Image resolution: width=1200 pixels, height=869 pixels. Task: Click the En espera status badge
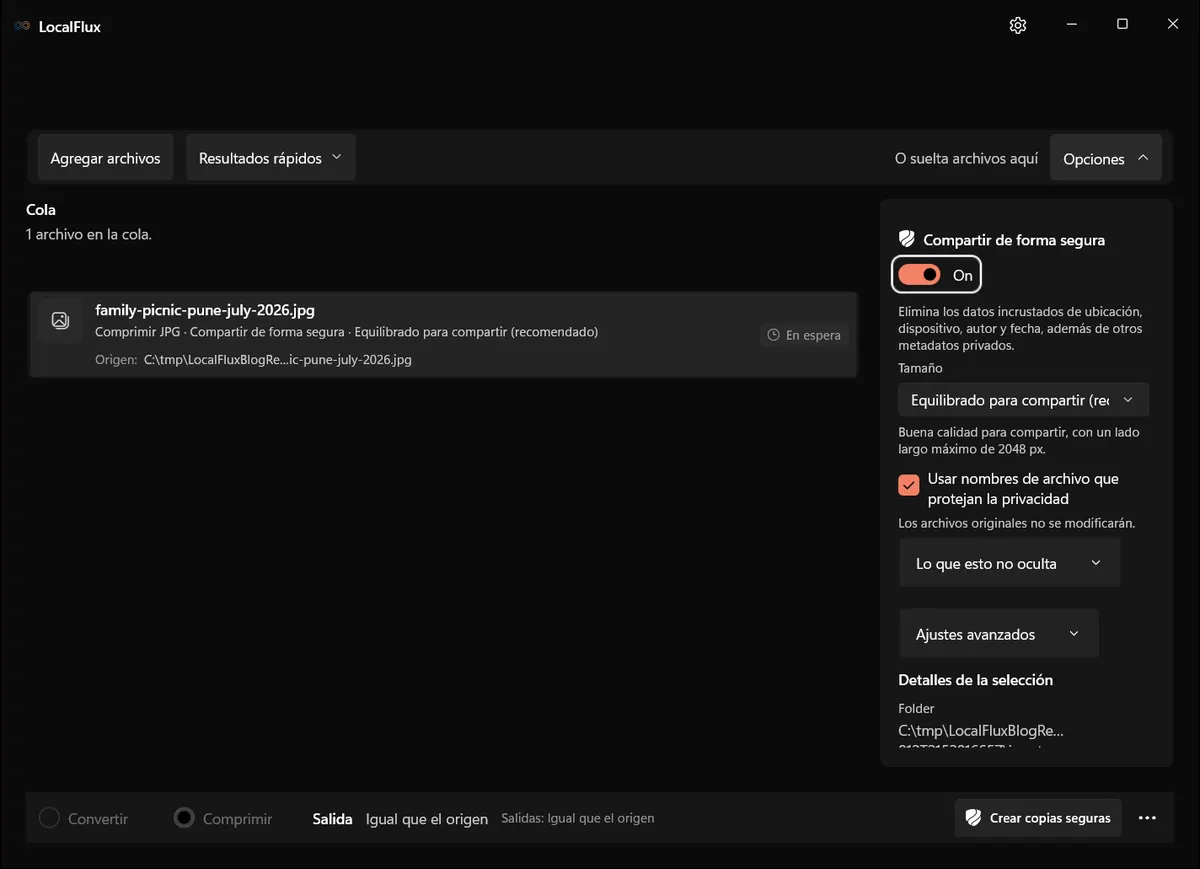[804, 335]
